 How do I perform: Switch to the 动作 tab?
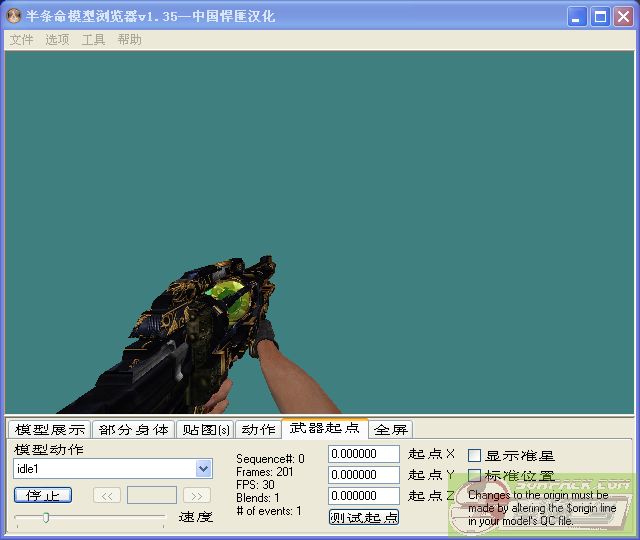pyautogui.click(x=258, y=430)
